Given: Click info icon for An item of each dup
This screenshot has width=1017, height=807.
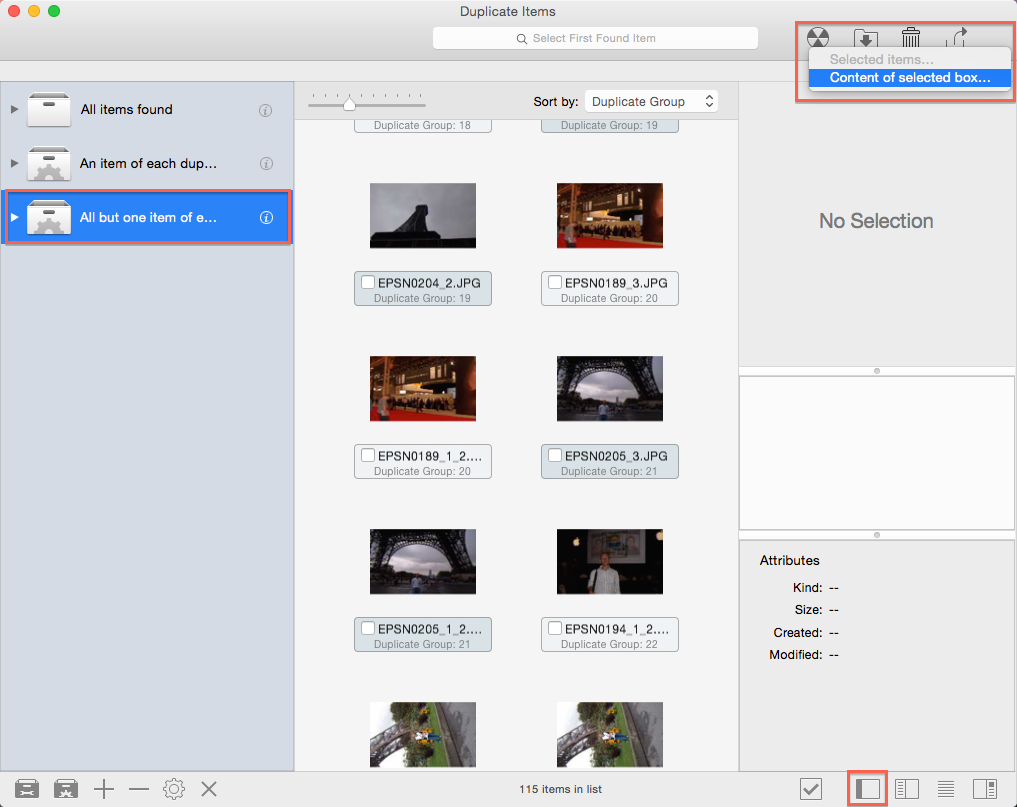Looking at the screenshot, I should click(266, 163).
